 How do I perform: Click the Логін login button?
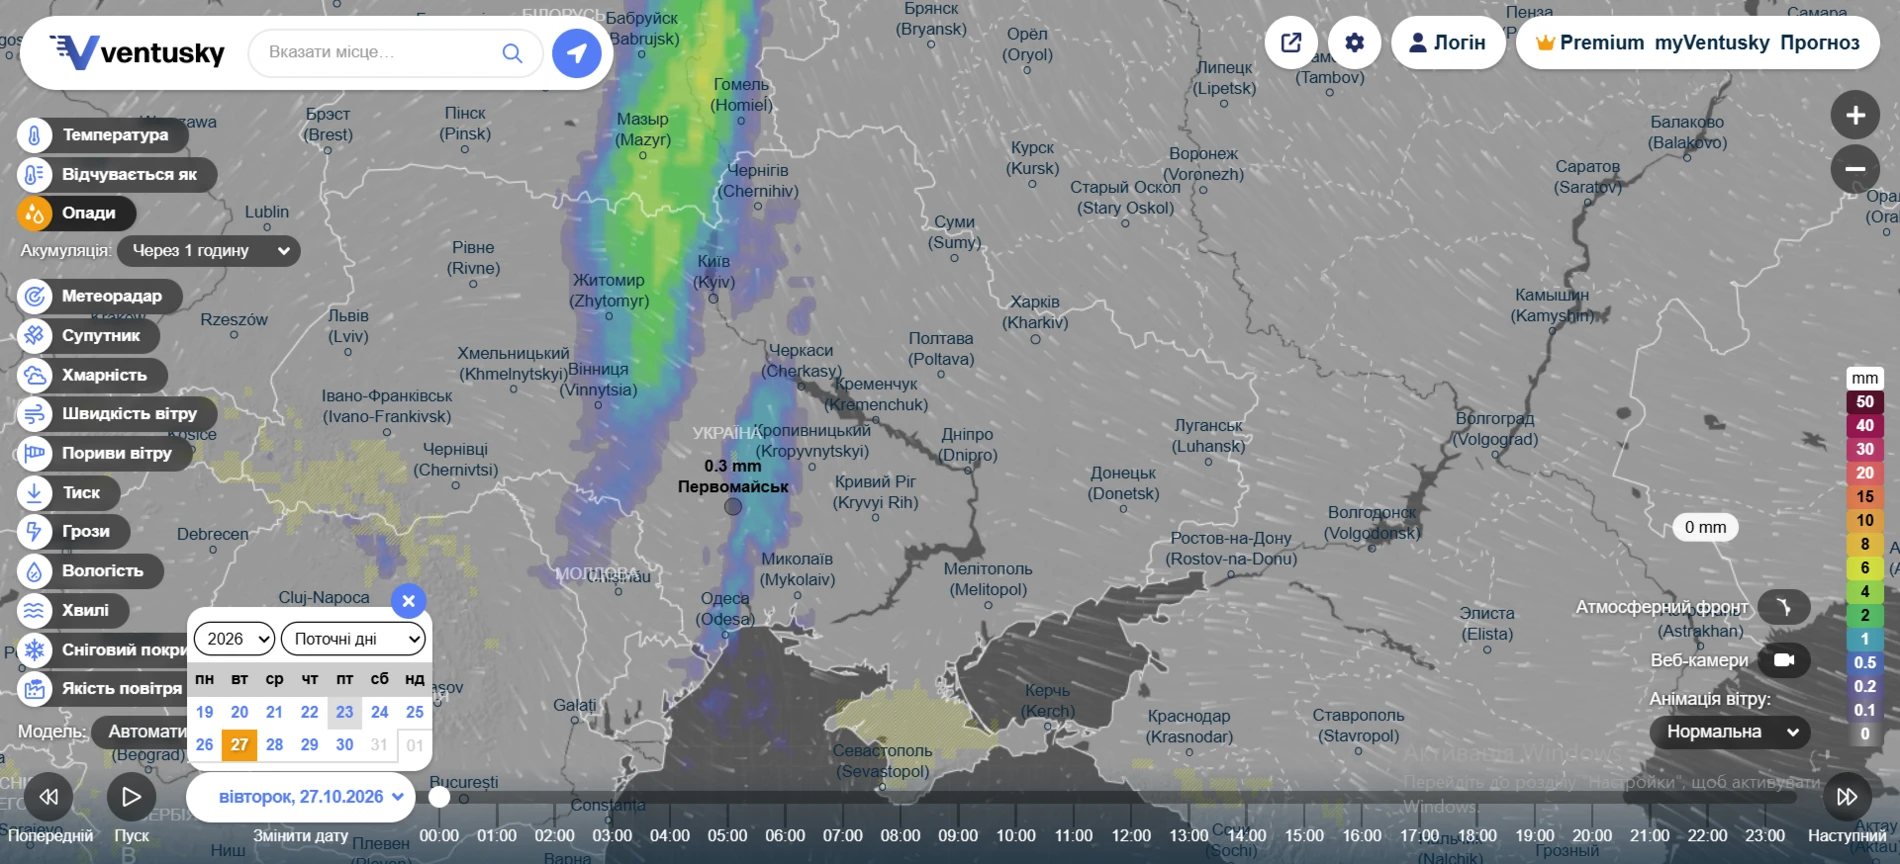pyautogui.click(x=1447, y=43)
